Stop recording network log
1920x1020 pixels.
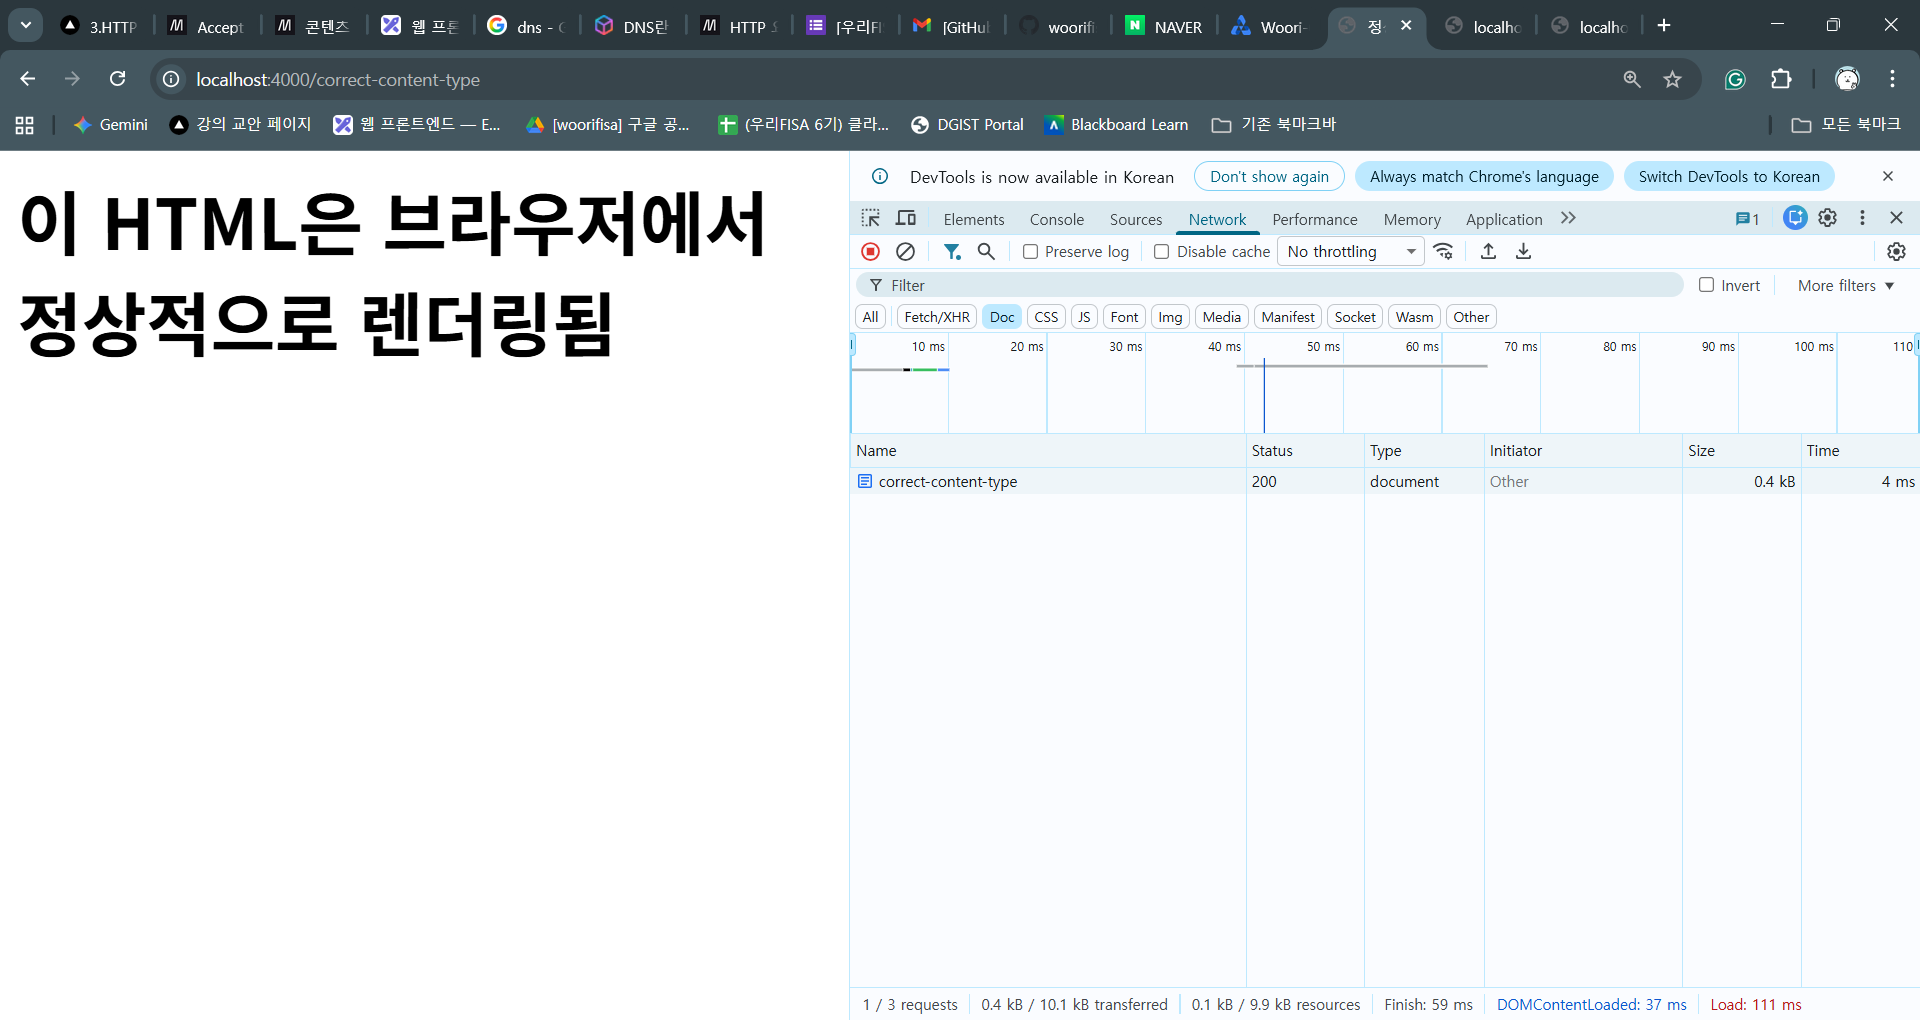coord(871,252)
